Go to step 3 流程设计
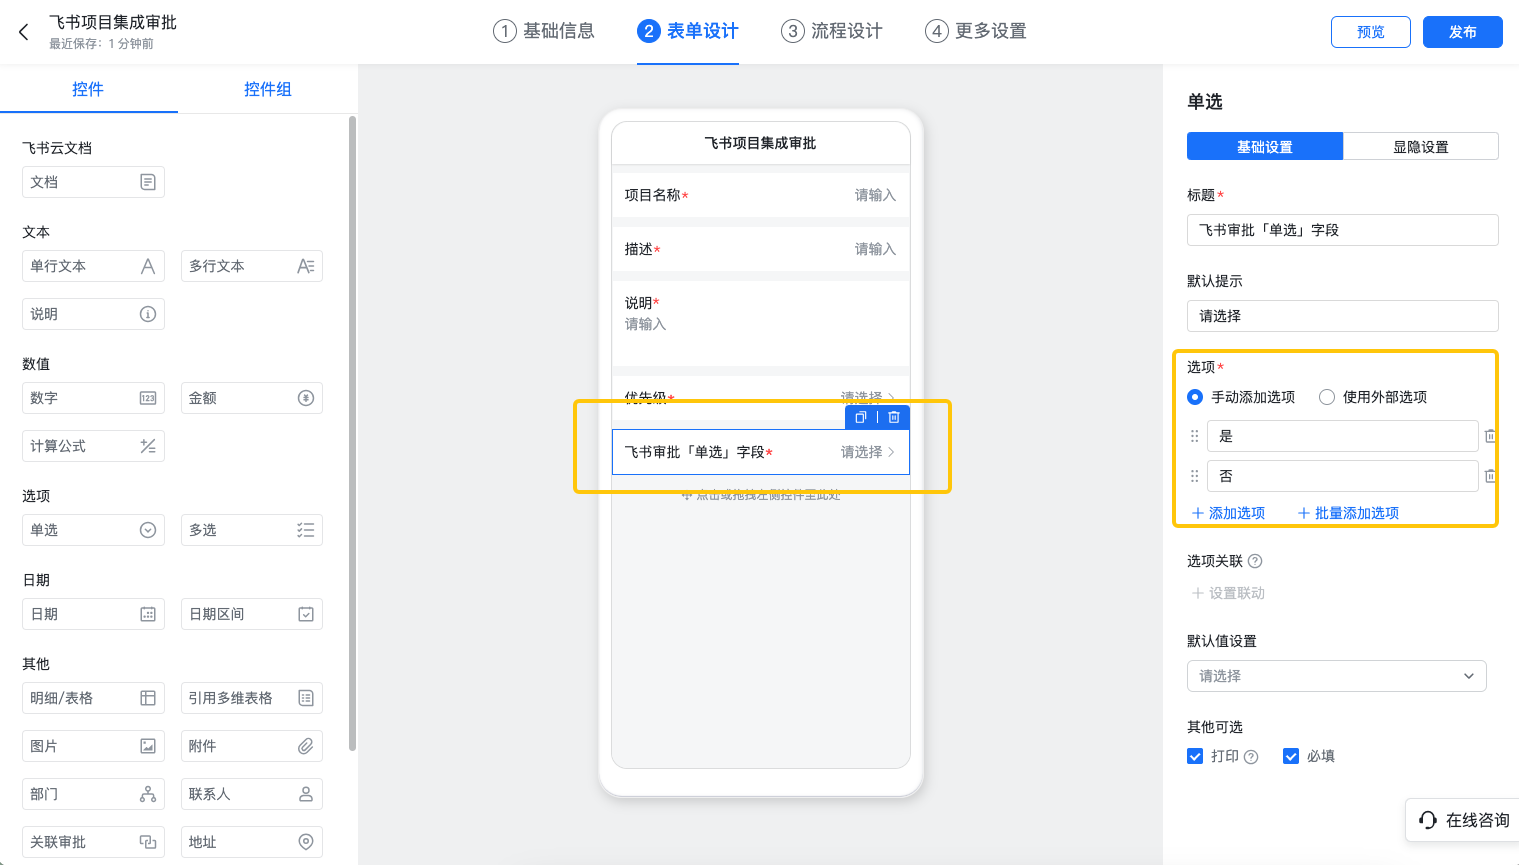 832,31
